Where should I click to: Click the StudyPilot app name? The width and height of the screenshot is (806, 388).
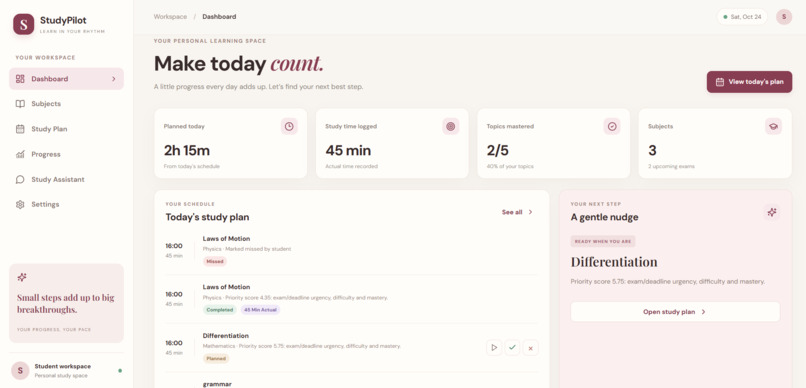coord(63,21)
